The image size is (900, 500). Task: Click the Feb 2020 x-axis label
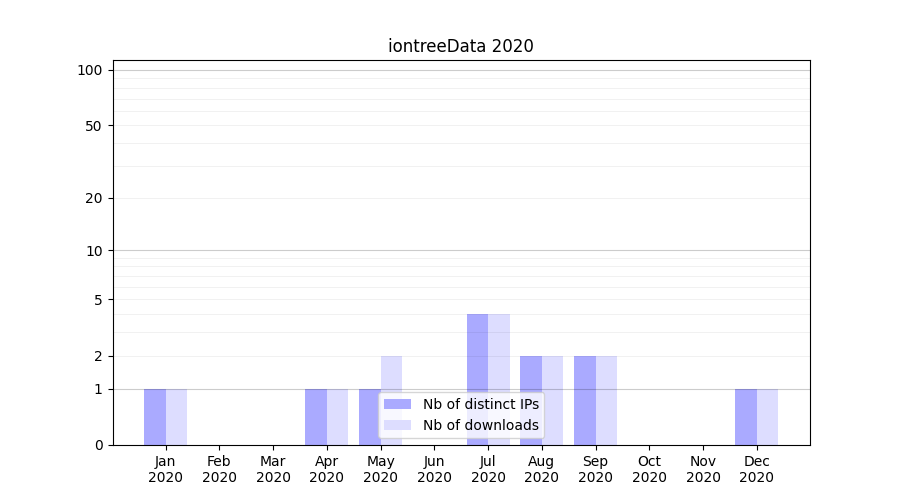click(219, 469)
